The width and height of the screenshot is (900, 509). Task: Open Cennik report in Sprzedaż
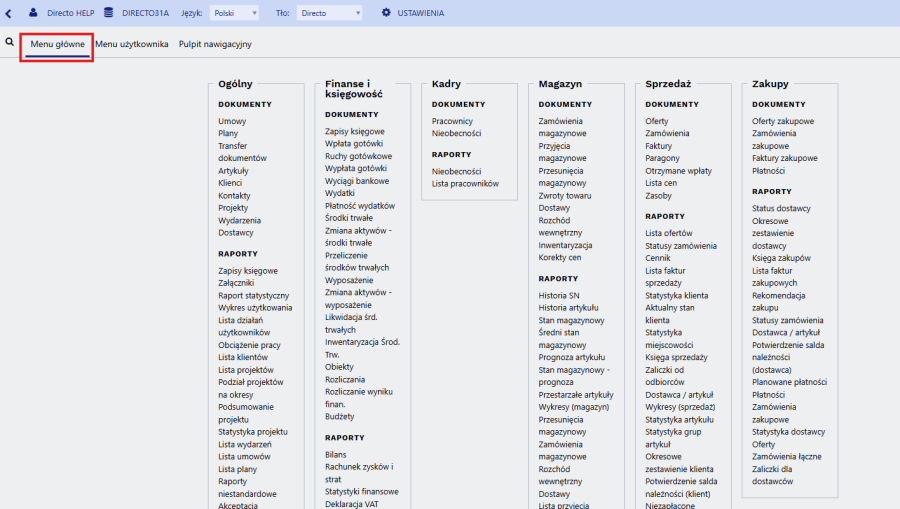click(x=658, y=258)
